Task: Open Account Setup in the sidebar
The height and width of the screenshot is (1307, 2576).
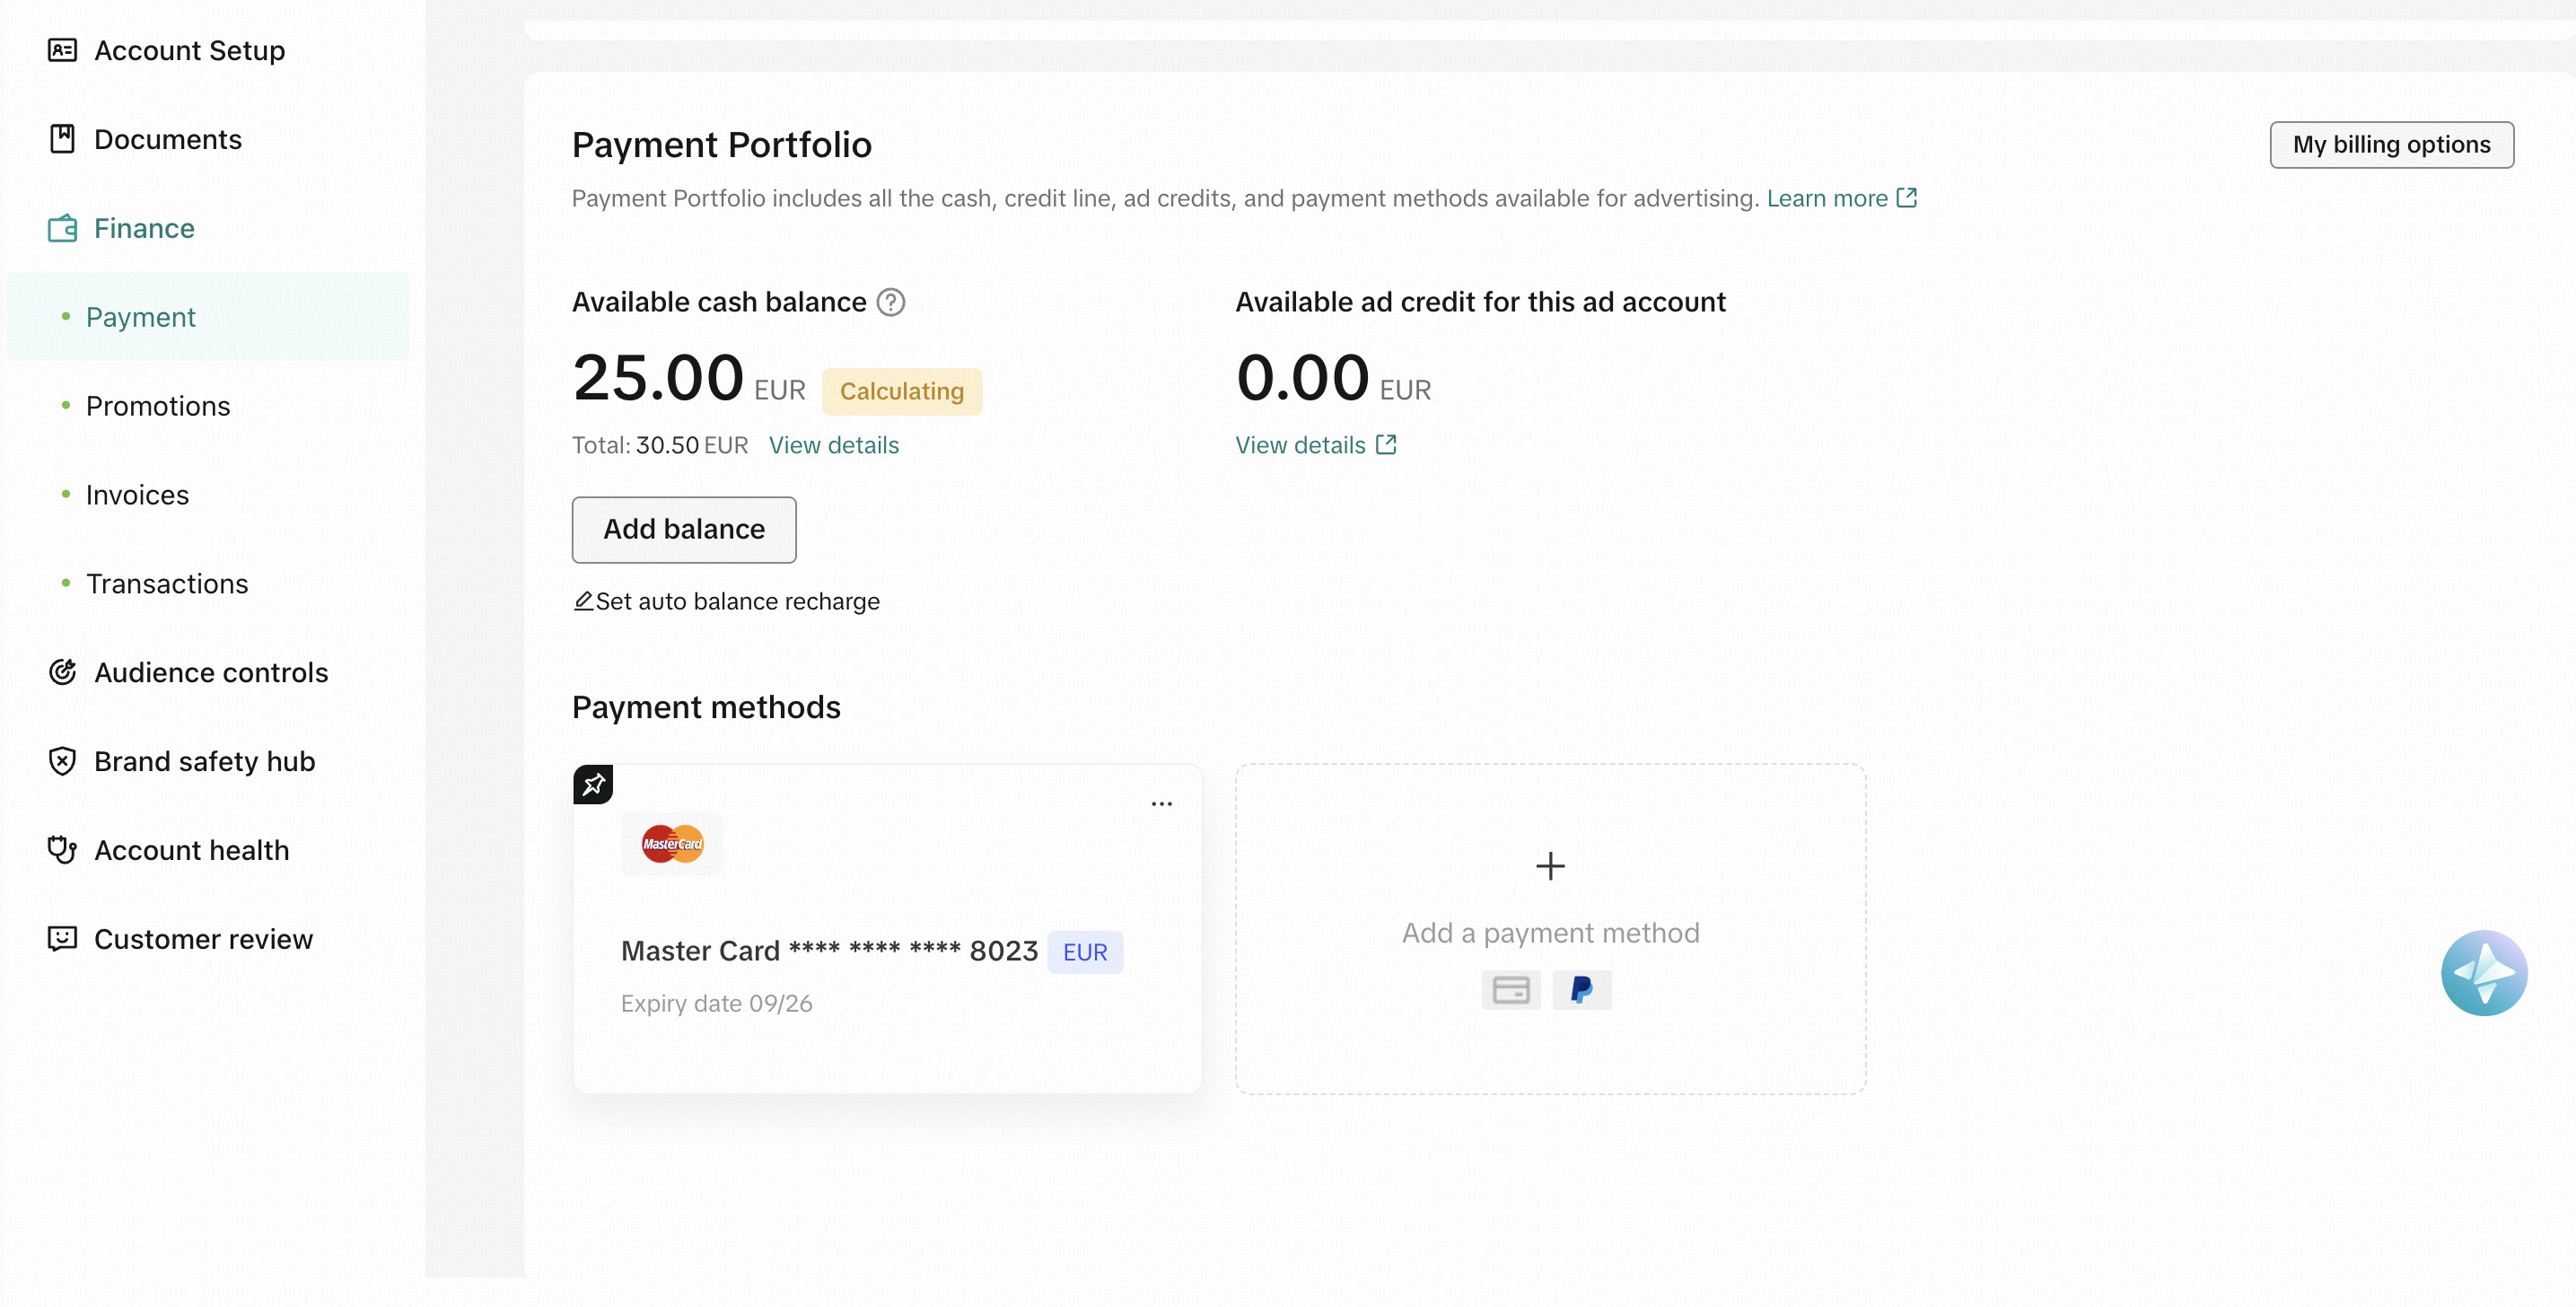Action: tap(189, 51)
